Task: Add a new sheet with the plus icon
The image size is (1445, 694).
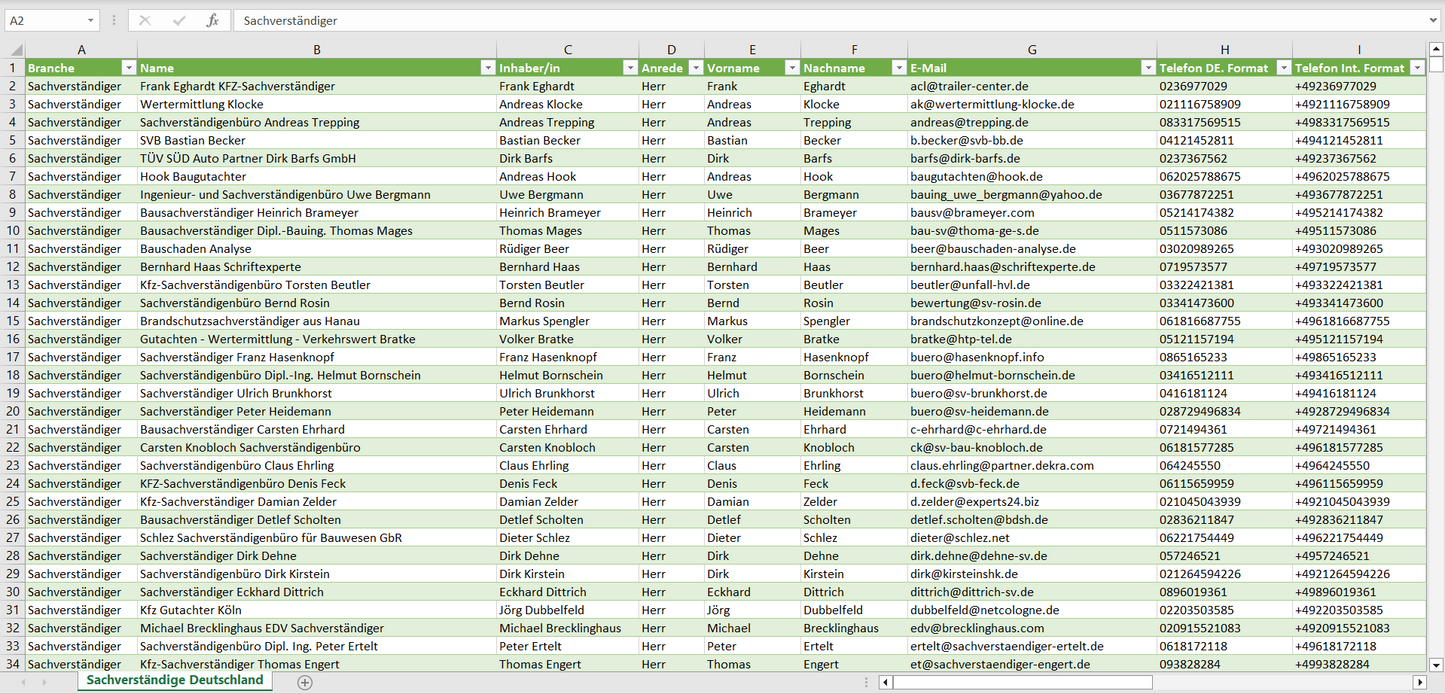Action: click(305, 682)
